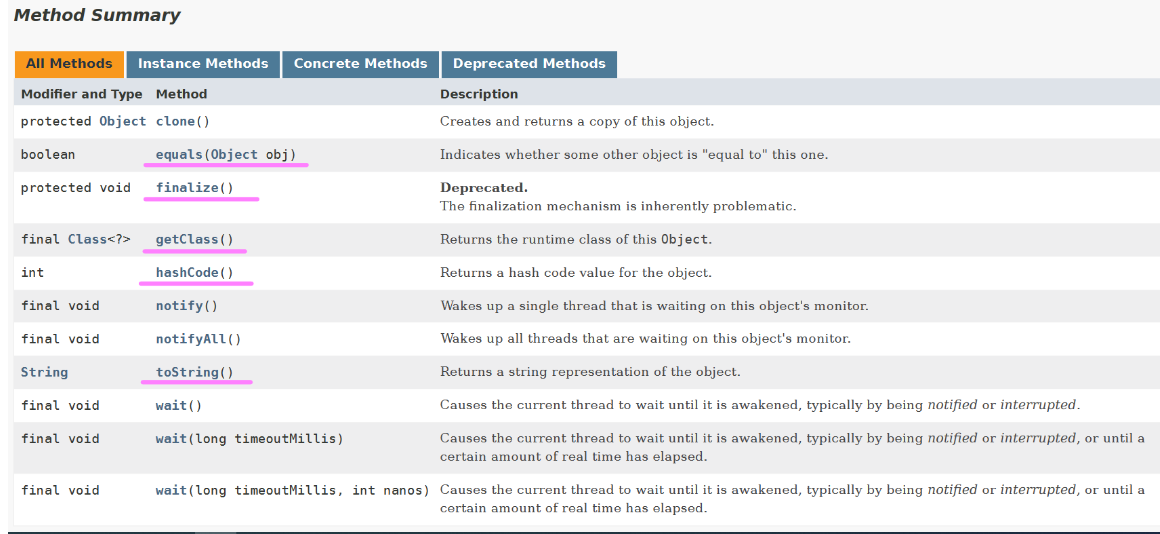Click the Object return type beside clone()
Screen dimensions: 1160x534
(x=122, y=121)
